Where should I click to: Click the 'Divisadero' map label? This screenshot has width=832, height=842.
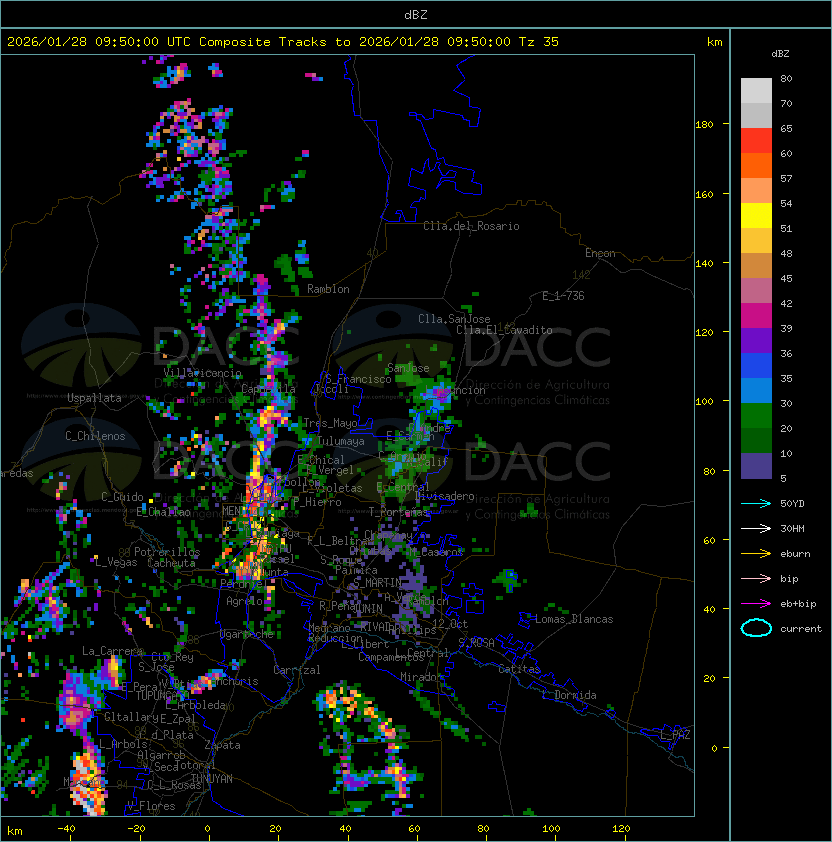pyautogui.click(x=445, y=496)
